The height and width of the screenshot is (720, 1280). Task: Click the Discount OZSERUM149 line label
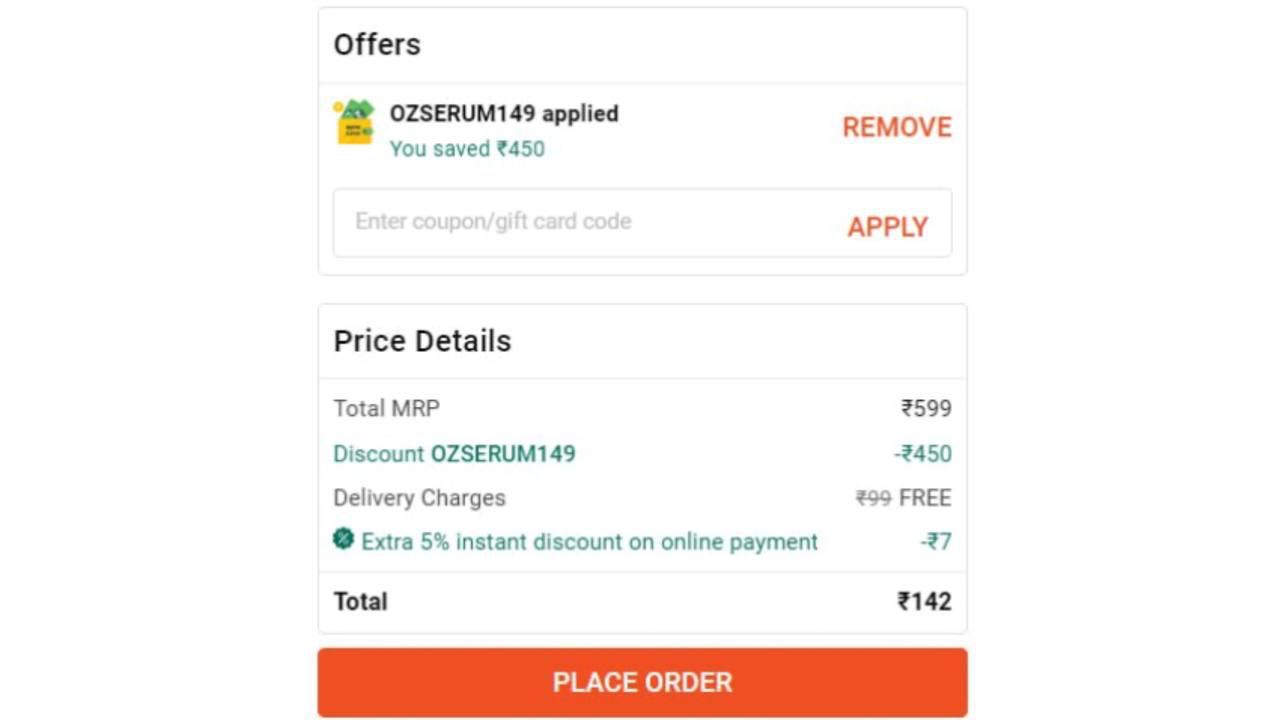(x=454, y=454)
